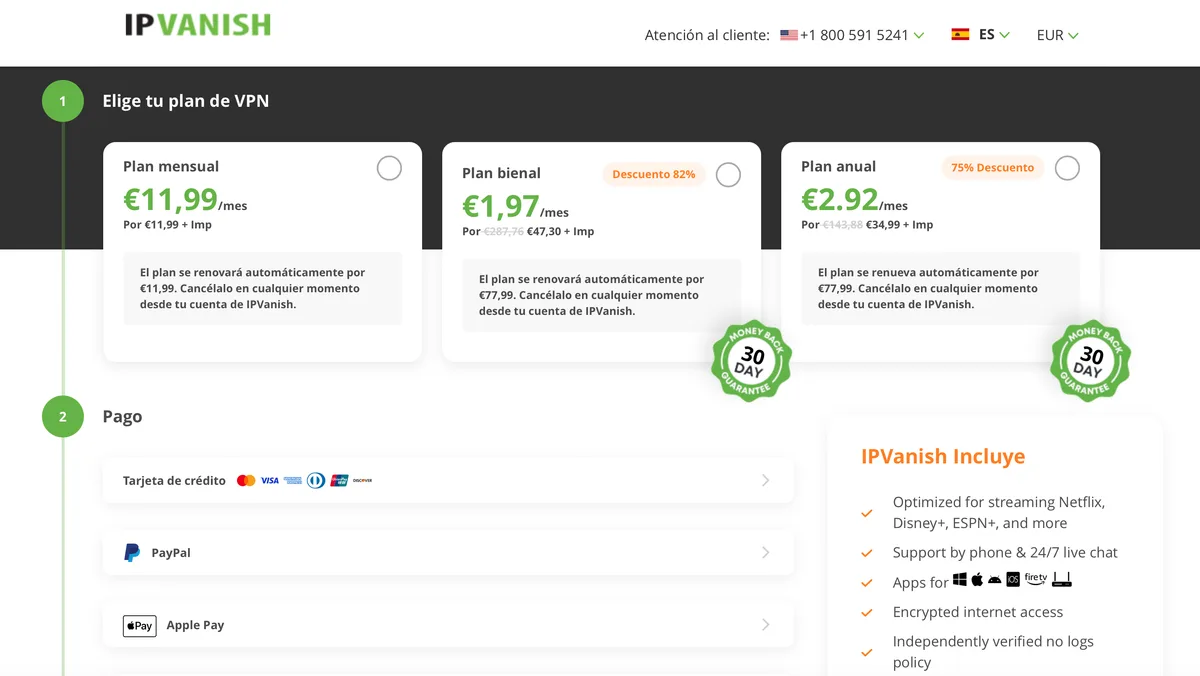The height and width of the screenshot is (676, 1200).
Task: Choose the PayPal payment label
Action: pyautogui.click(x=171, y=553)
